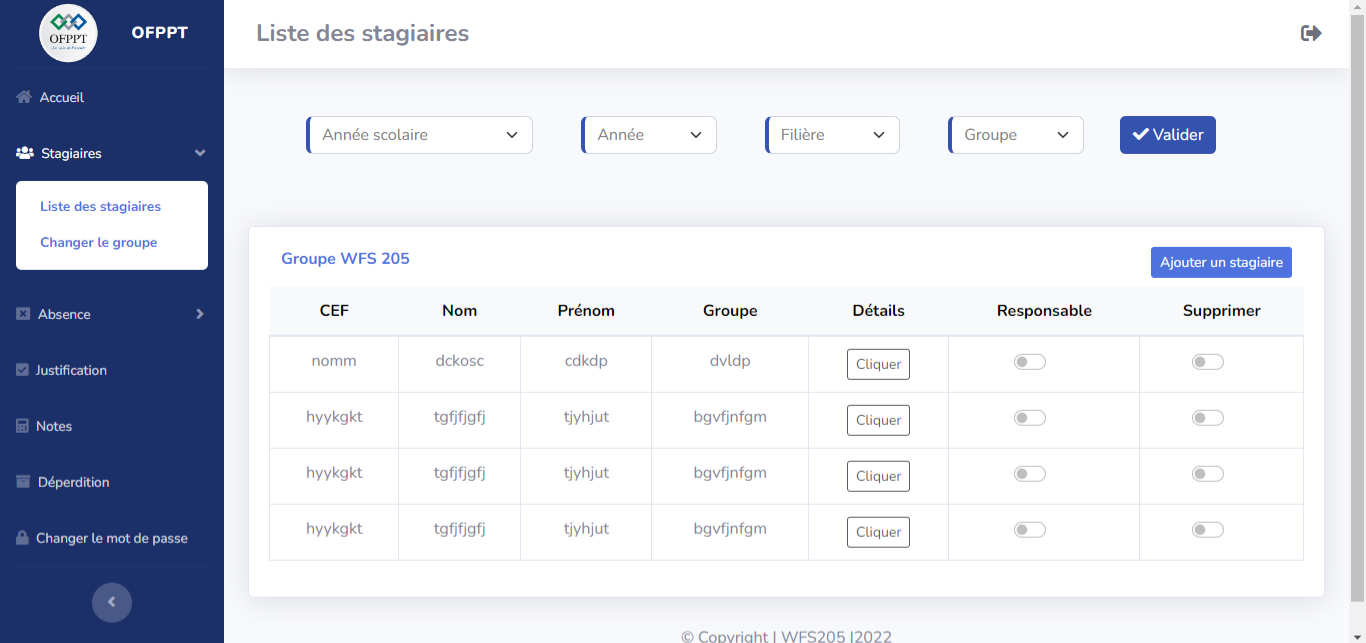
Task: Click the Stagiaires users icon
Action: pos(25,153)
